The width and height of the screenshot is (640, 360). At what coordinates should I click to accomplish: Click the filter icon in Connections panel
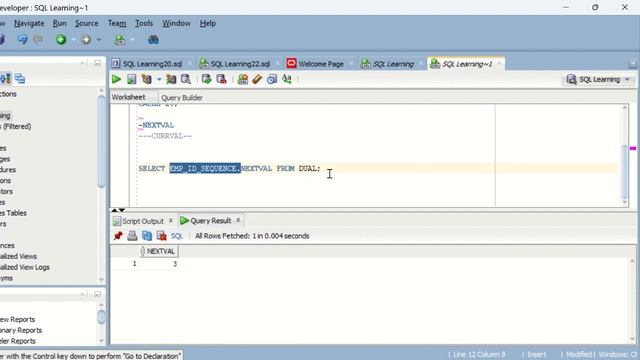(x=6, y=78)
